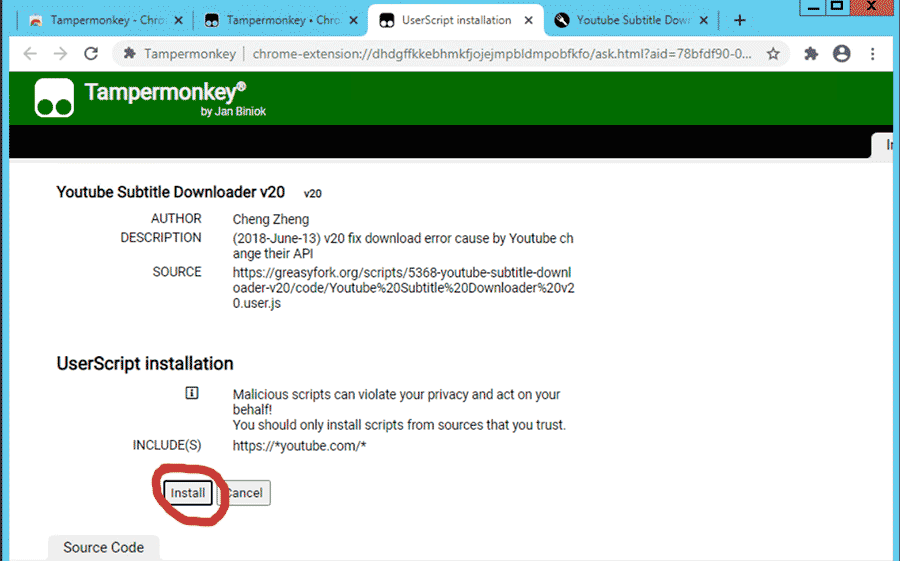
Task: Minimize the browser window
Action: coord(813,7)
